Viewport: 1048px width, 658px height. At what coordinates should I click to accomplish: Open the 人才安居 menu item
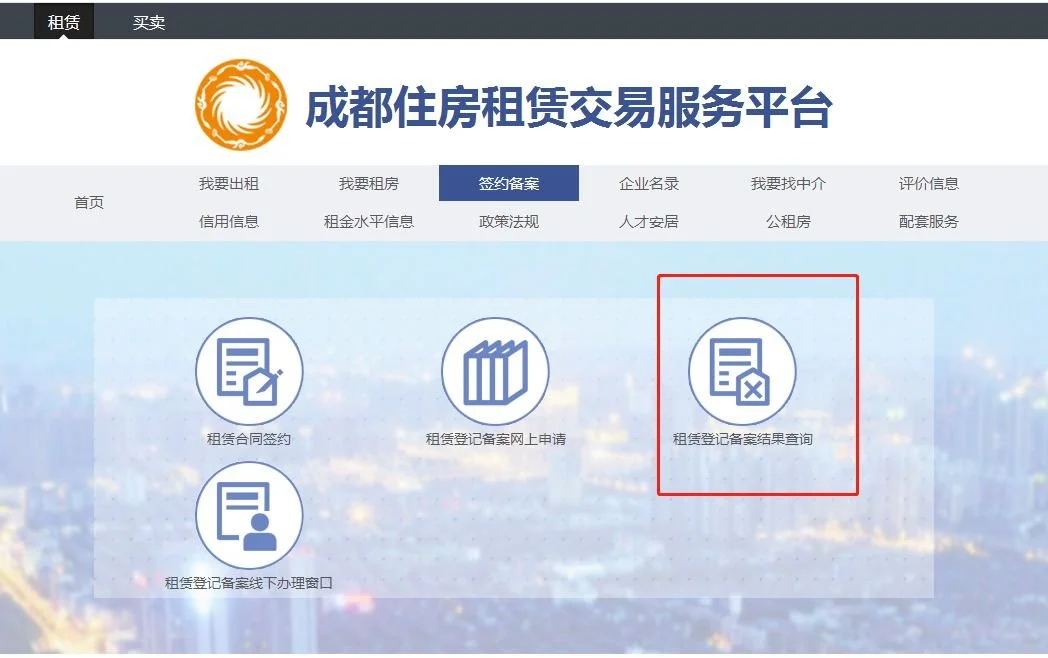pos(648,221)
